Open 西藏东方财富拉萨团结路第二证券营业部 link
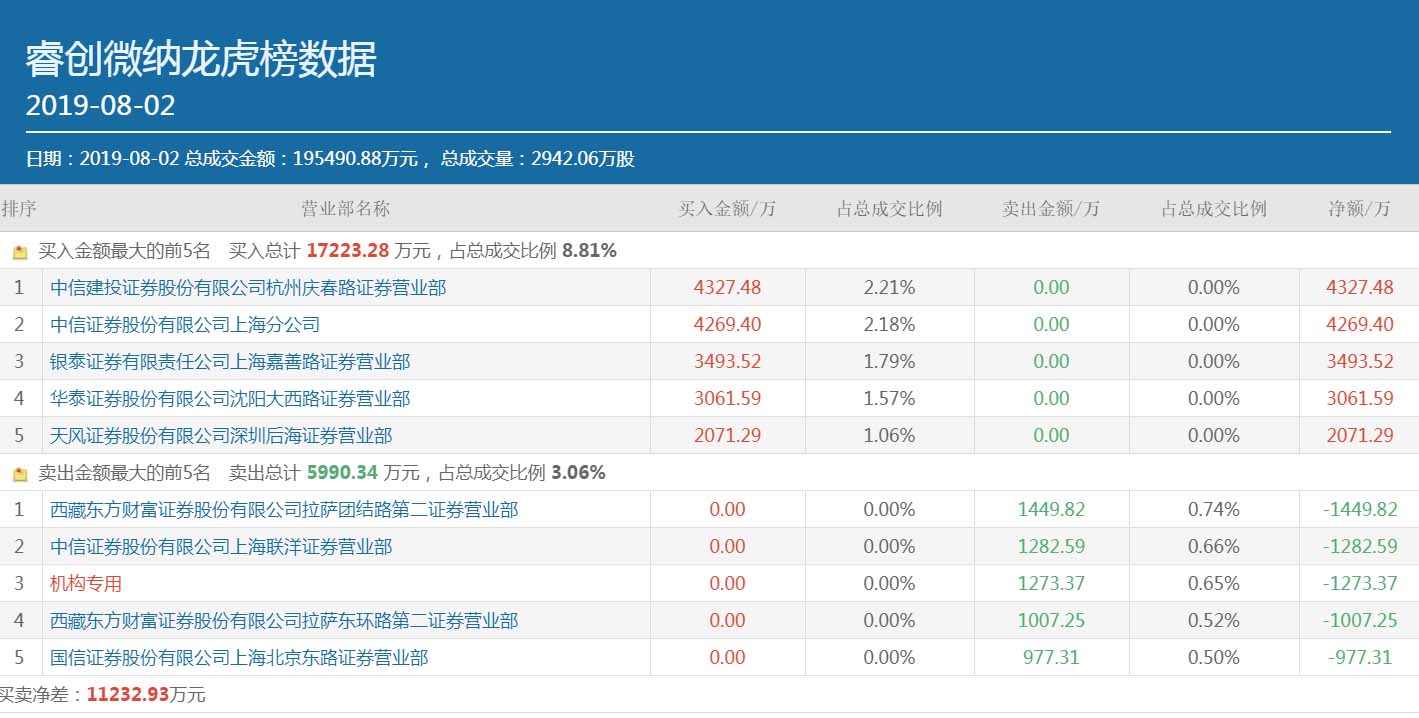The height and width of the screenshot is (718, 1419). click(x=284, y=510)
